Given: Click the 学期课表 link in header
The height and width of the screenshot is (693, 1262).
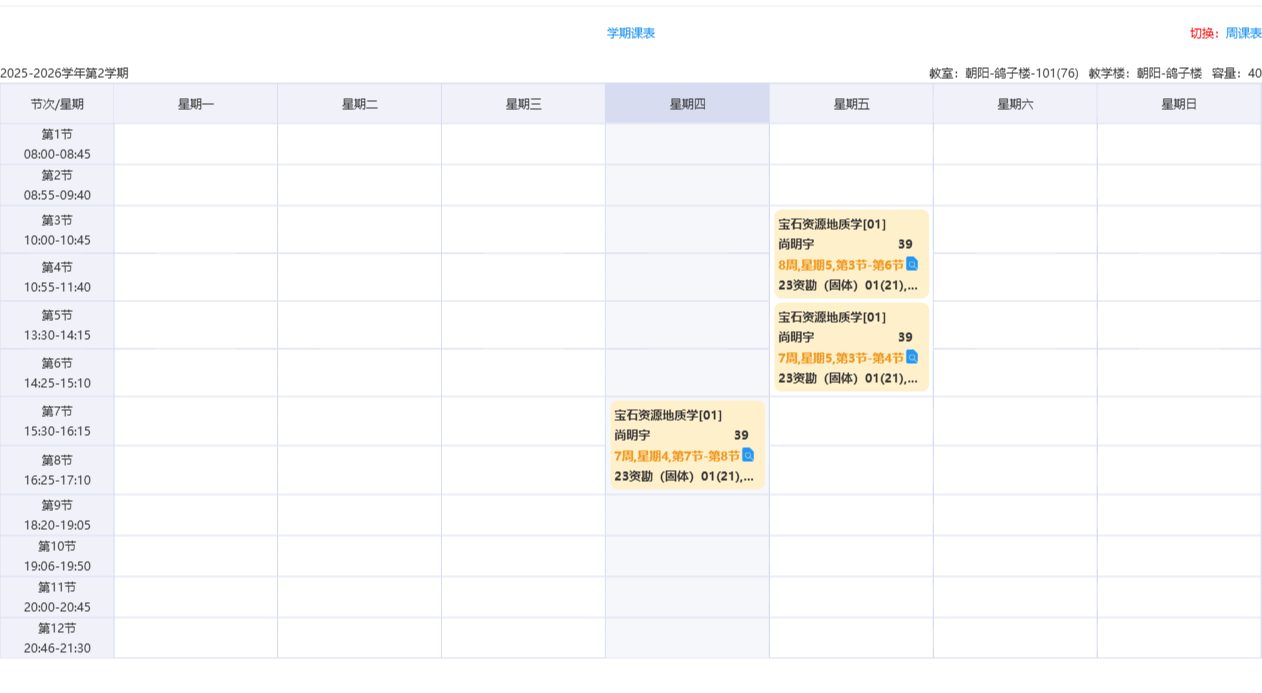Looking at the screenshot, I should tap(631, 33).
